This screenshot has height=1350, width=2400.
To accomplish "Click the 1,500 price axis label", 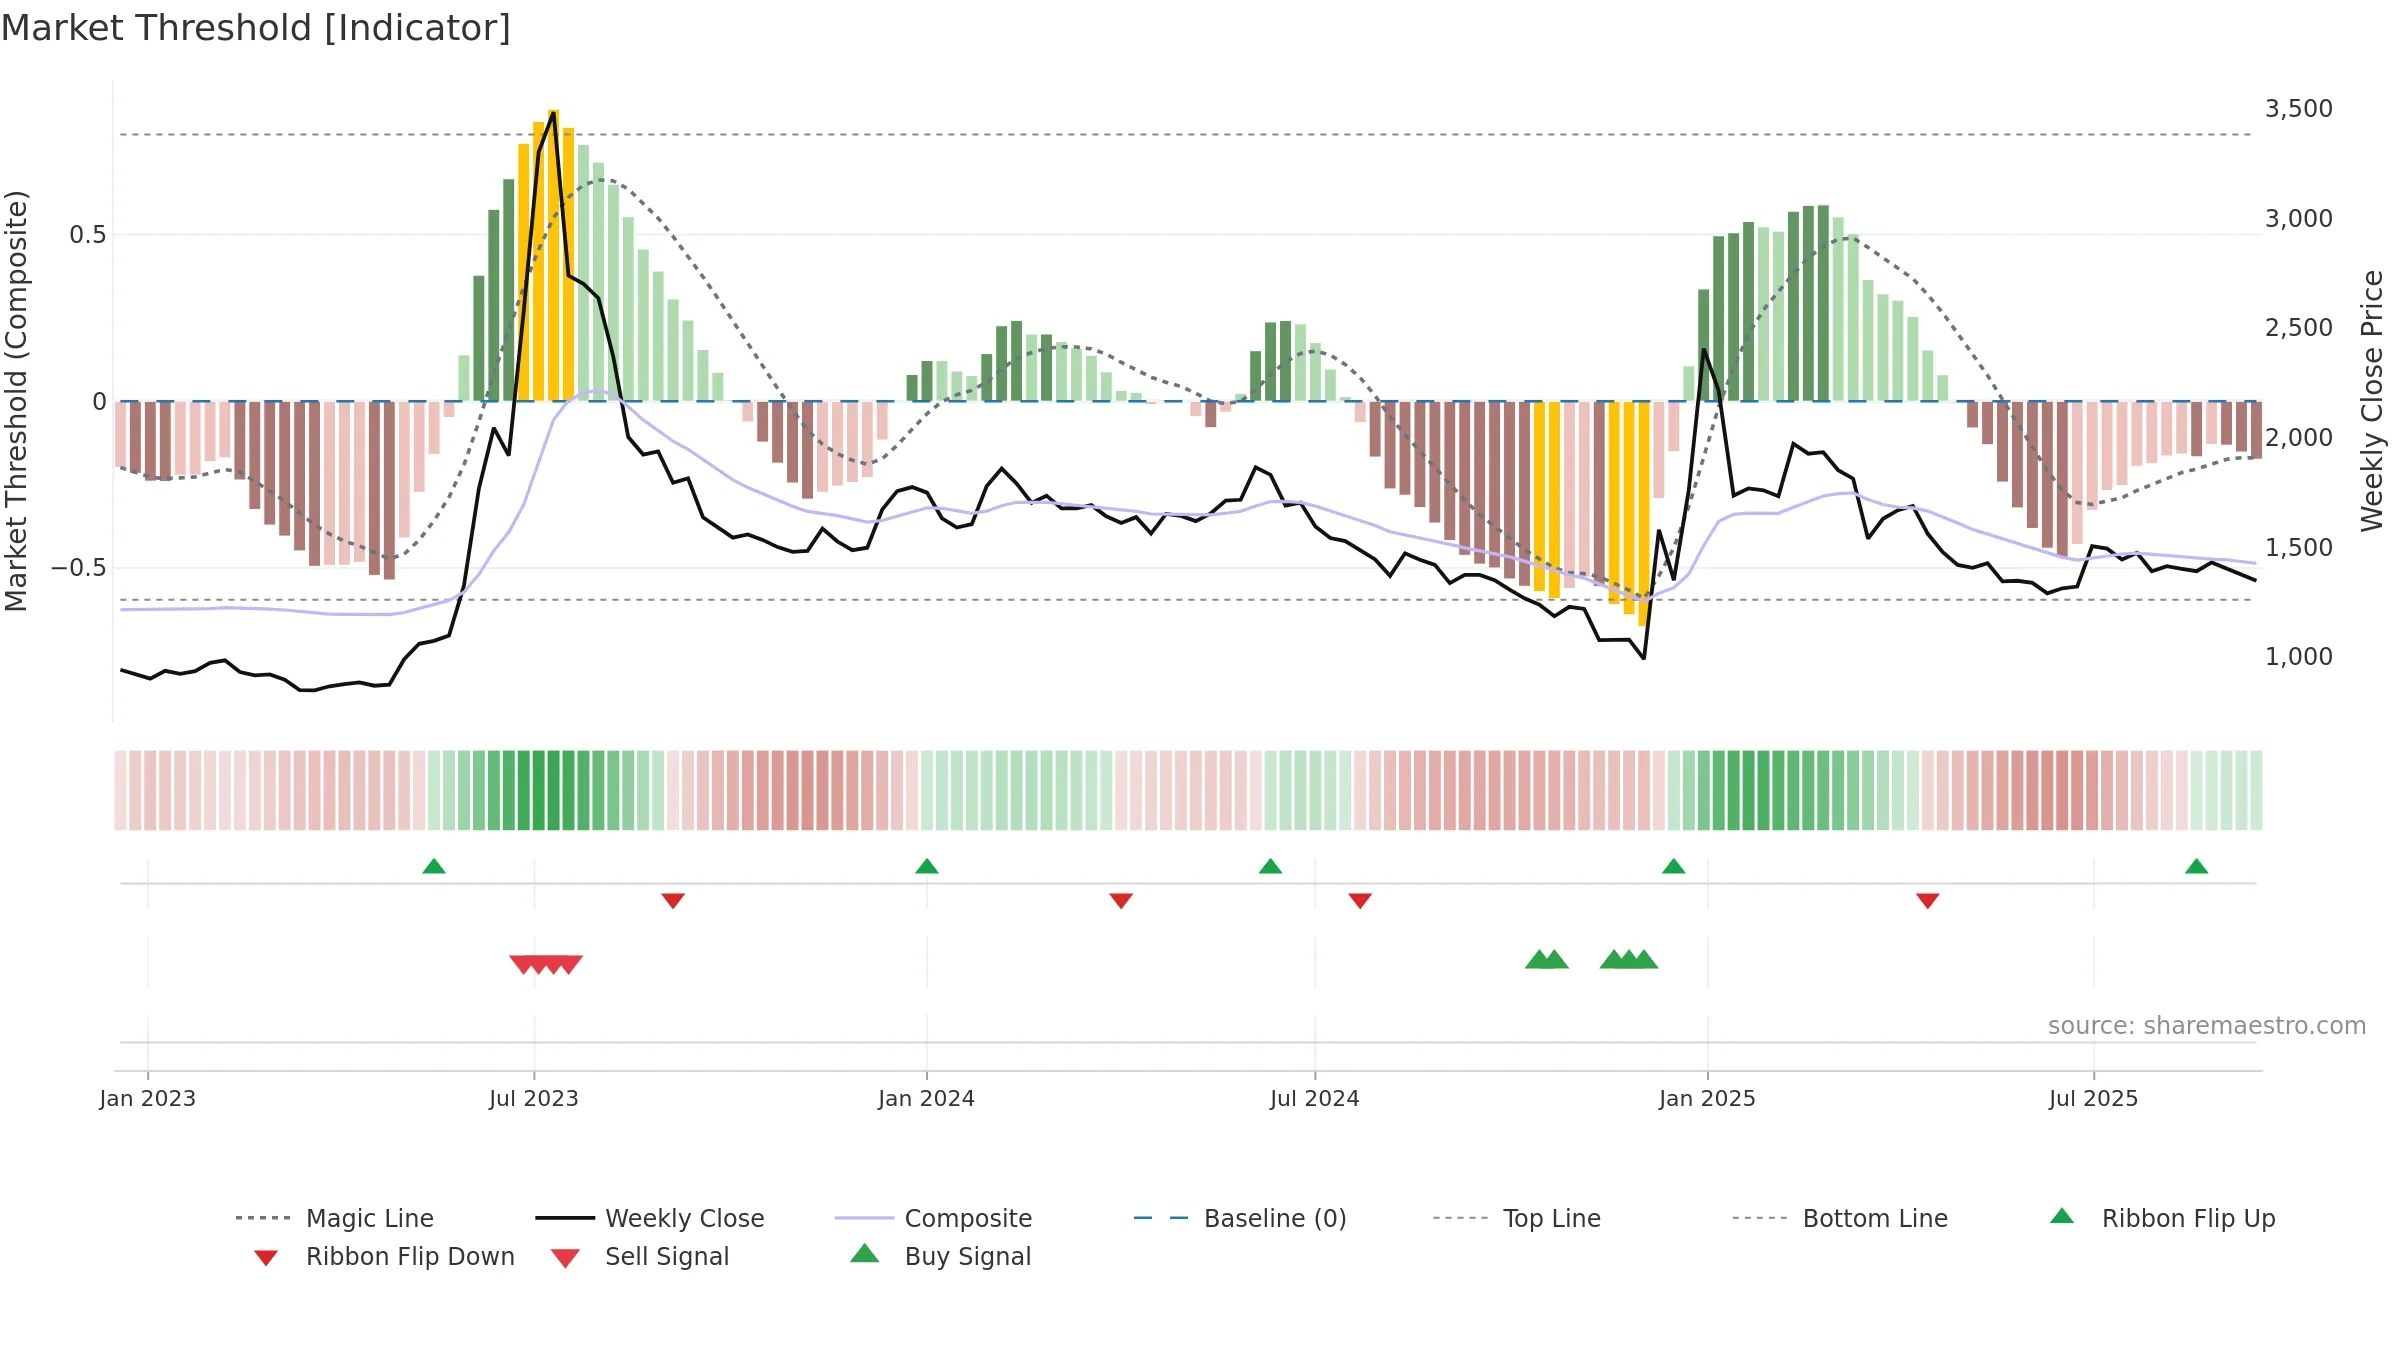I will pos(2299,548).
